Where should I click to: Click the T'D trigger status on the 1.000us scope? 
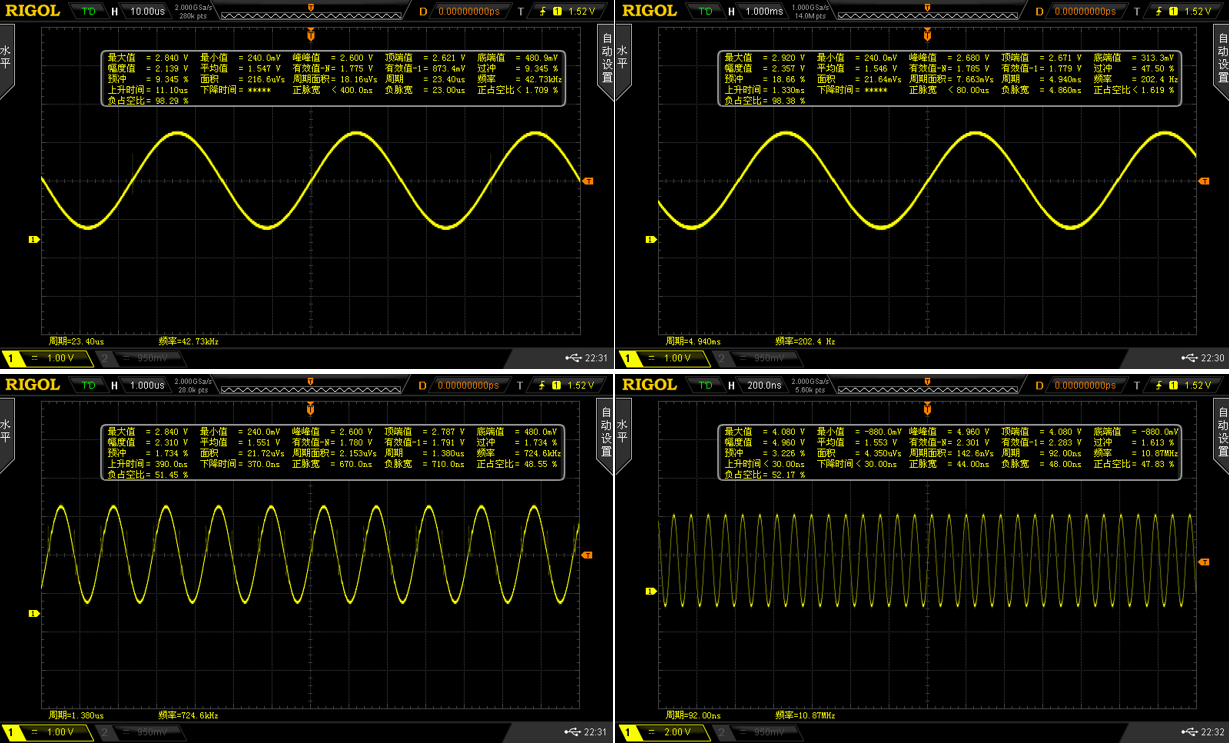[89, 385]
